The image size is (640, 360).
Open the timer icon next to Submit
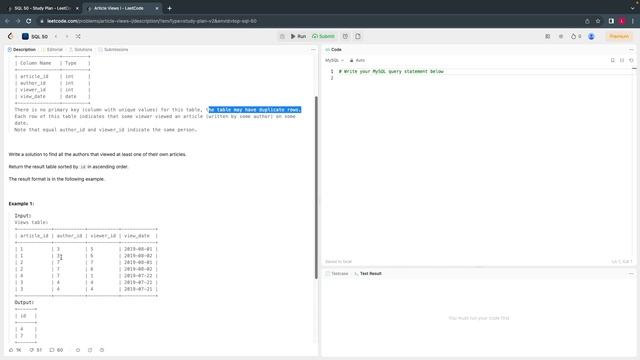(x=345, y=36)
